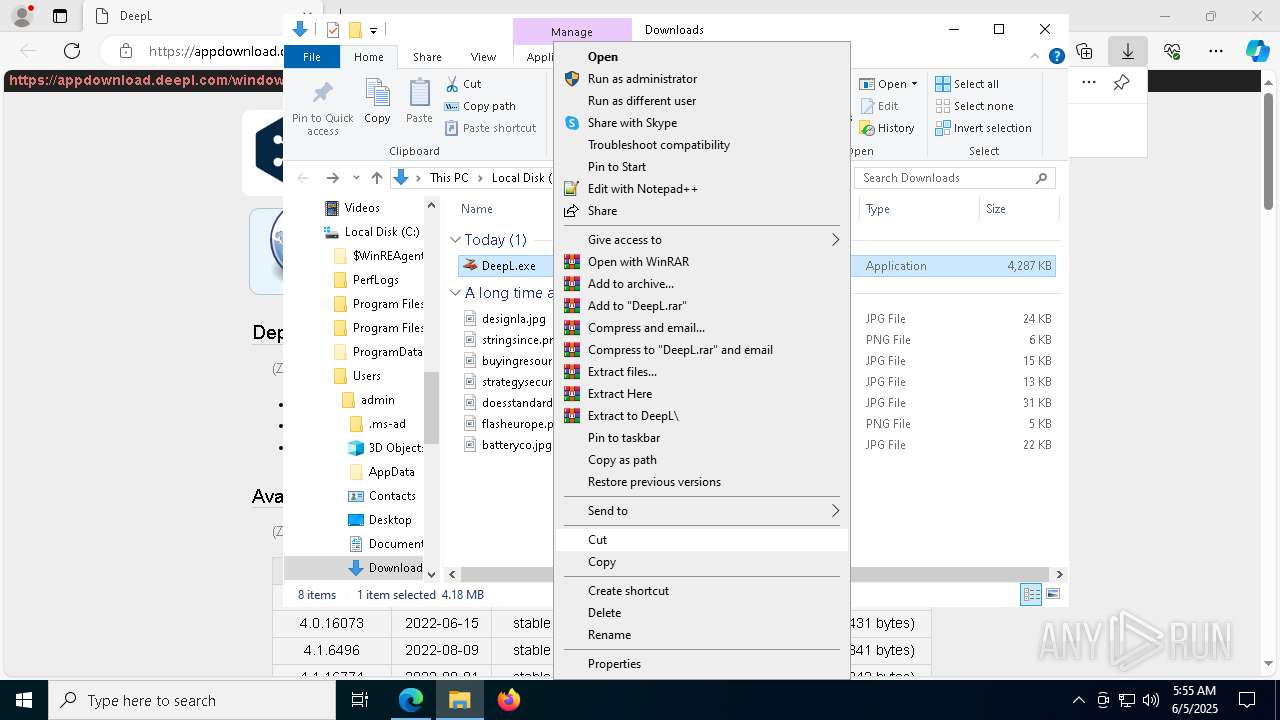This screenshot has width=1280, height=720.
Task: Expand the Give access to submenu
Action: coord(701,240)
